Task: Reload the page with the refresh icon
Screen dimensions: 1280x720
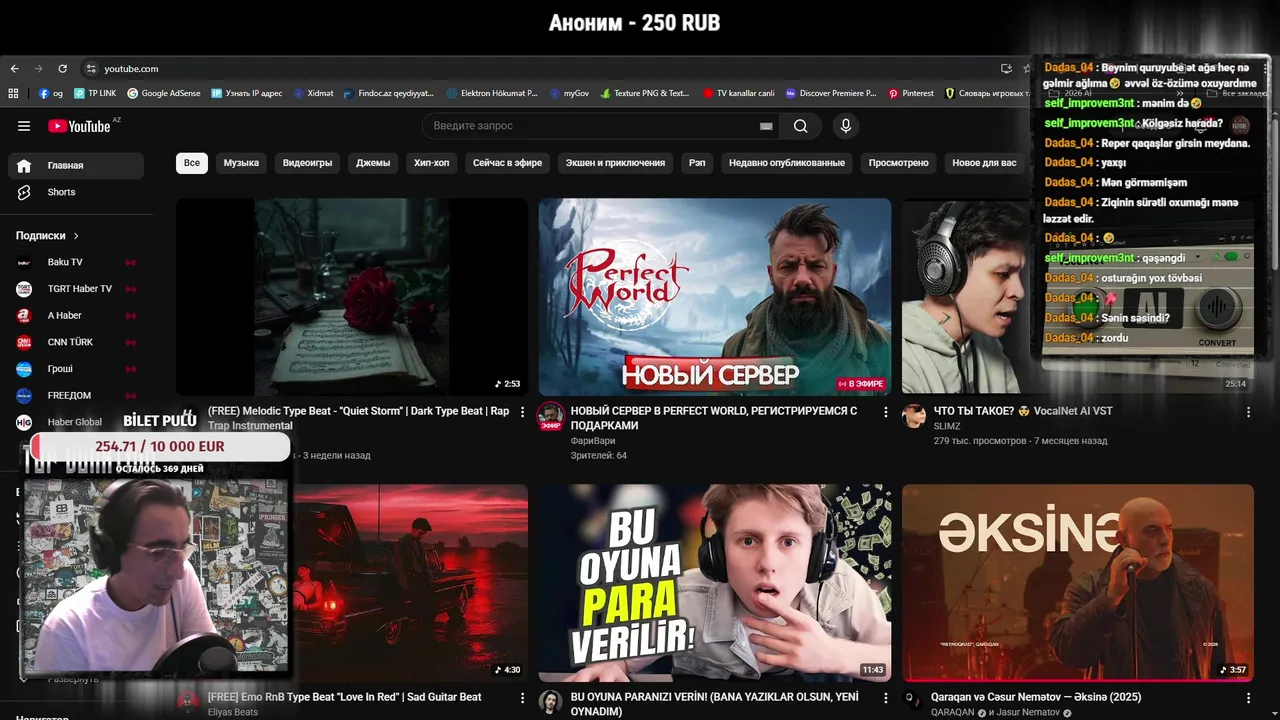Action: tap(62, 69)
